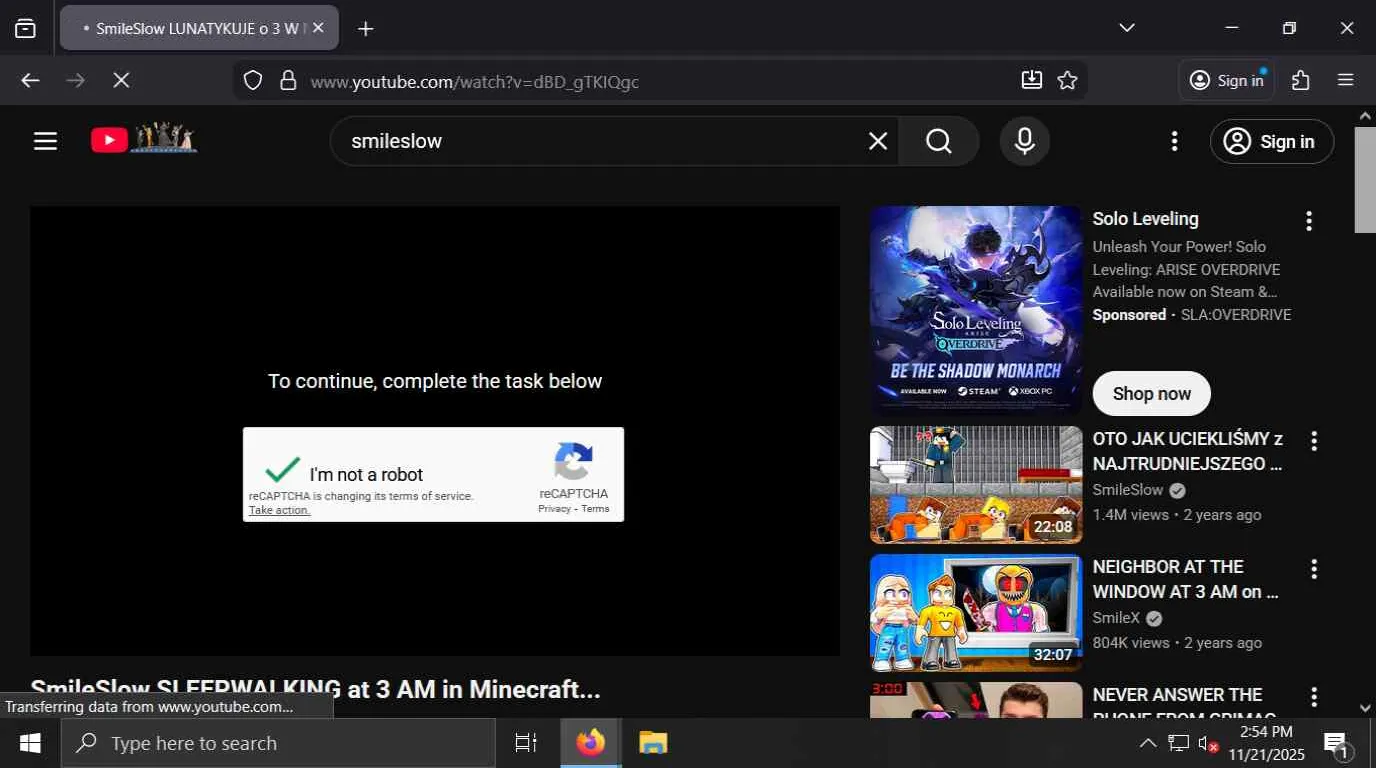Open the tracking protection shield panel
Screen dimensions: 1376x768
(x=253, y=81)
